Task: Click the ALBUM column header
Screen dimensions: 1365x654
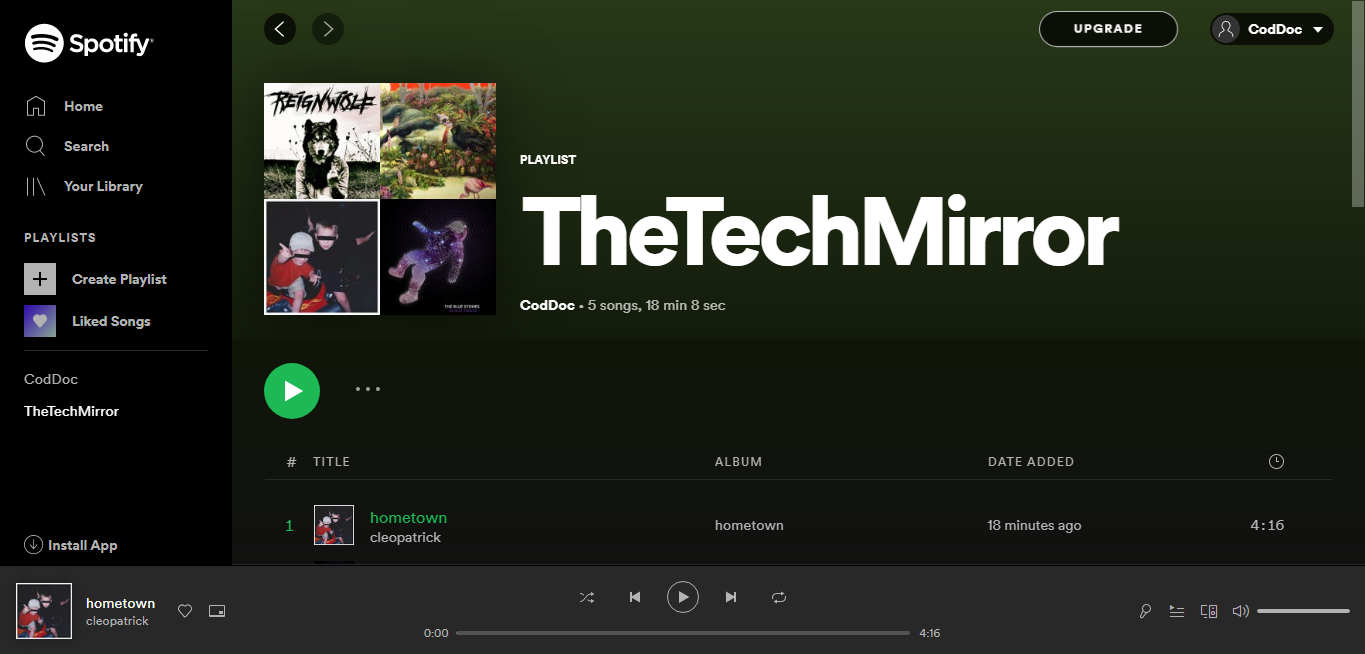Action: 738,462
